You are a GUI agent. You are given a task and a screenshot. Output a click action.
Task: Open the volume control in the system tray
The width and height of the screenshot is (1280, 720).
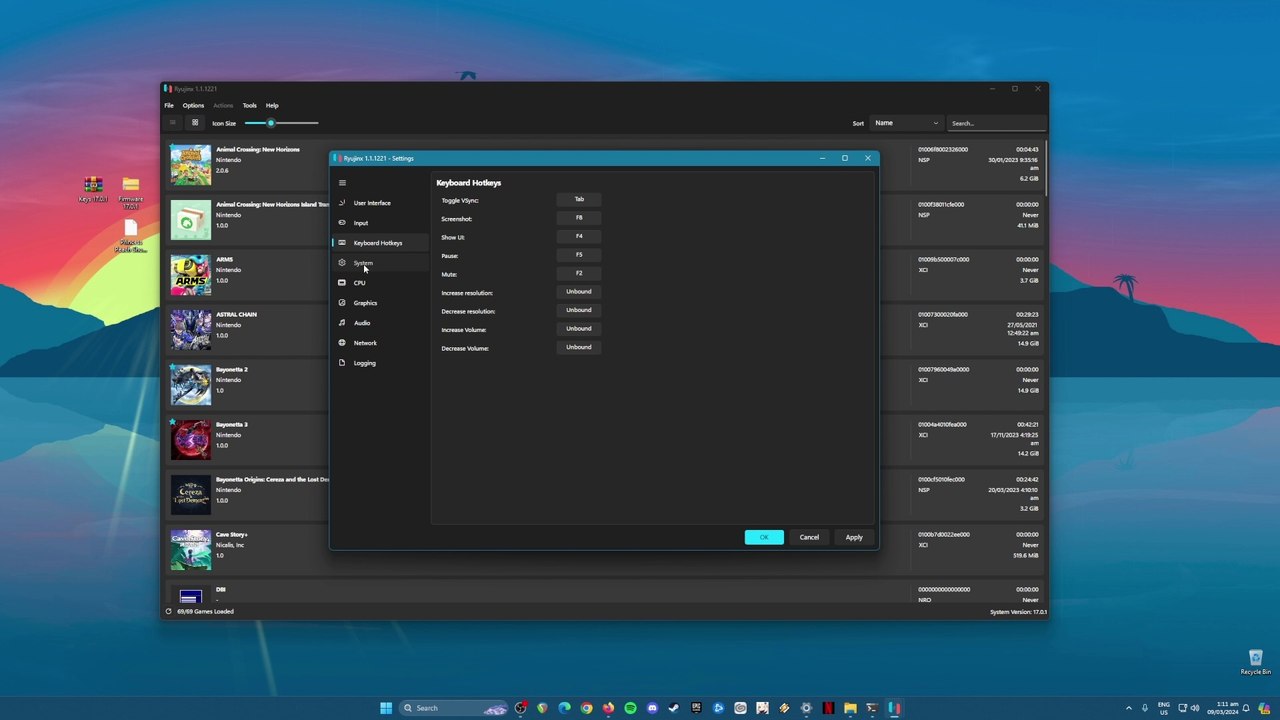pyautogui.click(x=1195, y=708)
